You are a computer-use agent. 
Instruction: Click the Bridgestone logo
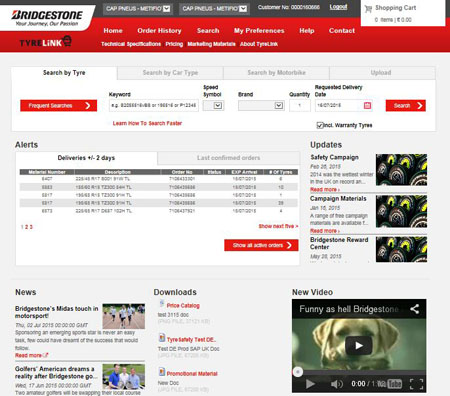[47, 18]
